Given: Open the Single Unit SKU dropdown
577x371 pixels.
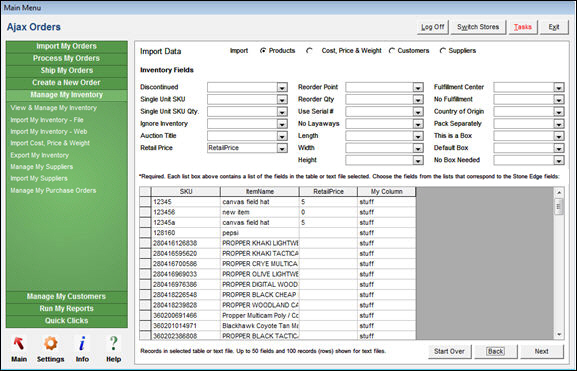Looking at the screenshot, I should pos(282,99).
